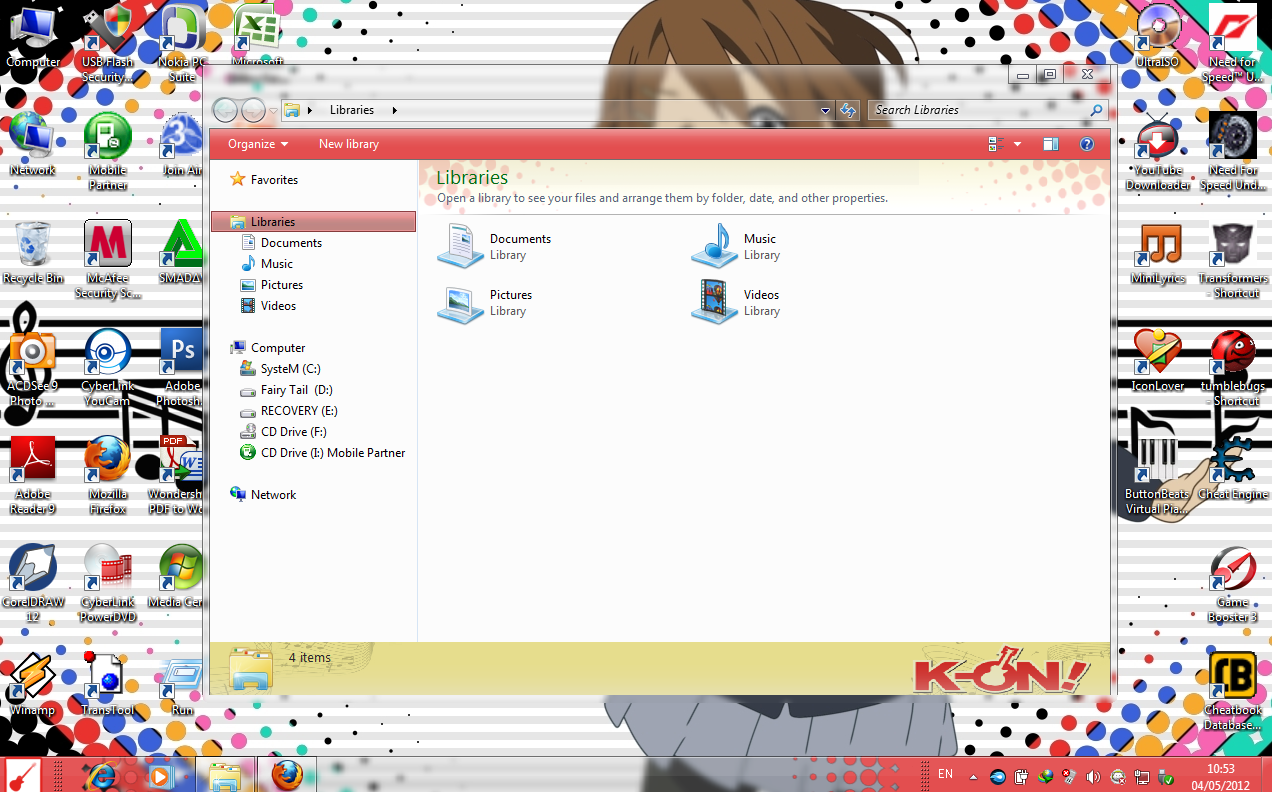Expand the arrow before Libraries breadcrumb

click(x=310, y=110)
